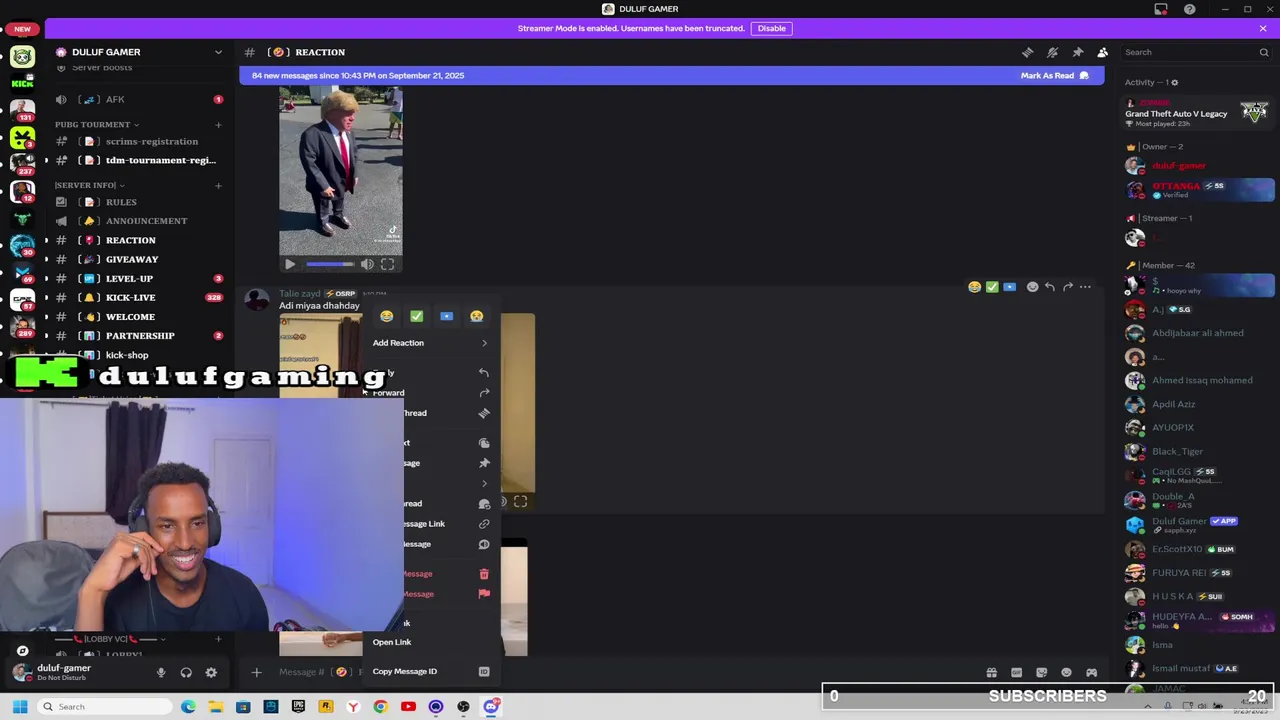Toggle headphones deafen in user panel
Image resolution: width=1280 pixels, height=720 pixels.
pyautogui.click(x=186, y=673)
